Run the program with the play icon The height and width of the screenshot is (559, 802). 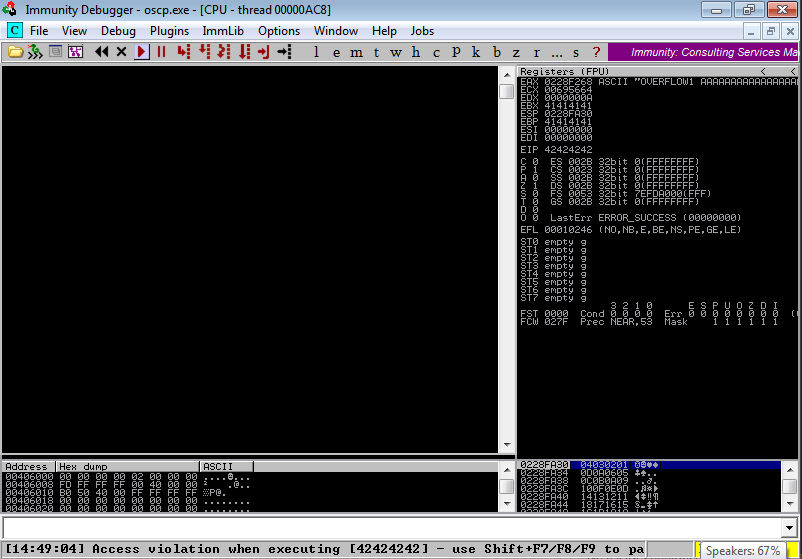click(142, 52)
